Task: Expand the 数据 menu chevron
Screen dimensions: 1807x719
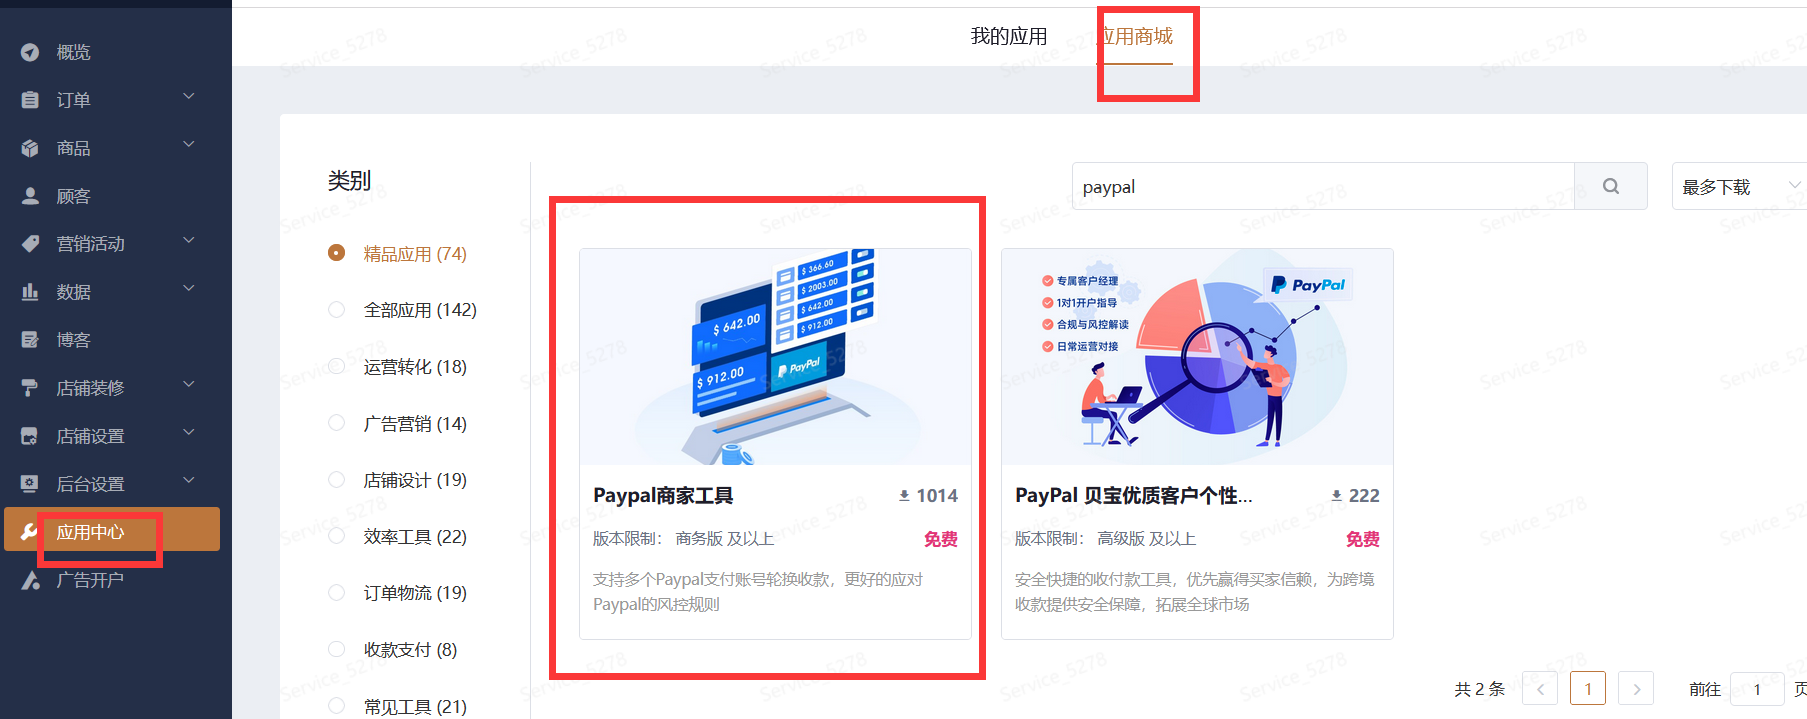Action: tap(189, 289)
